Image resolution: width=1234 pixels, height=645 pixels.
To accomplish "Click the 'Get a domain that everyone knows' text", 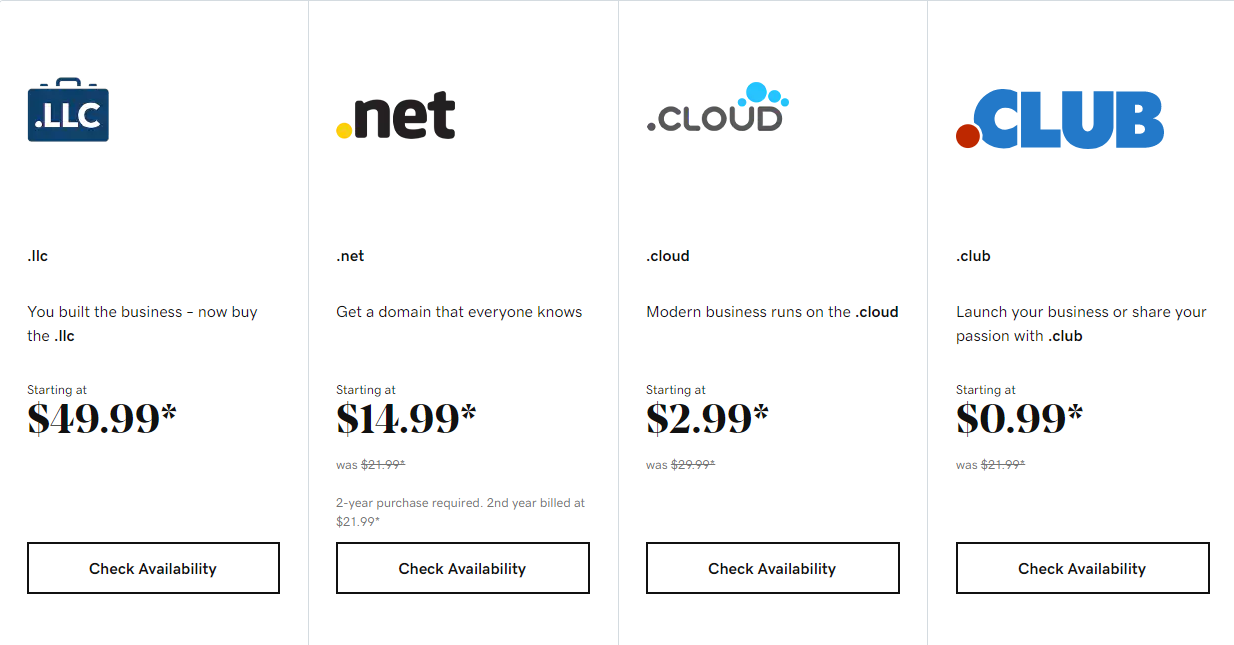I will pos(459,312).
